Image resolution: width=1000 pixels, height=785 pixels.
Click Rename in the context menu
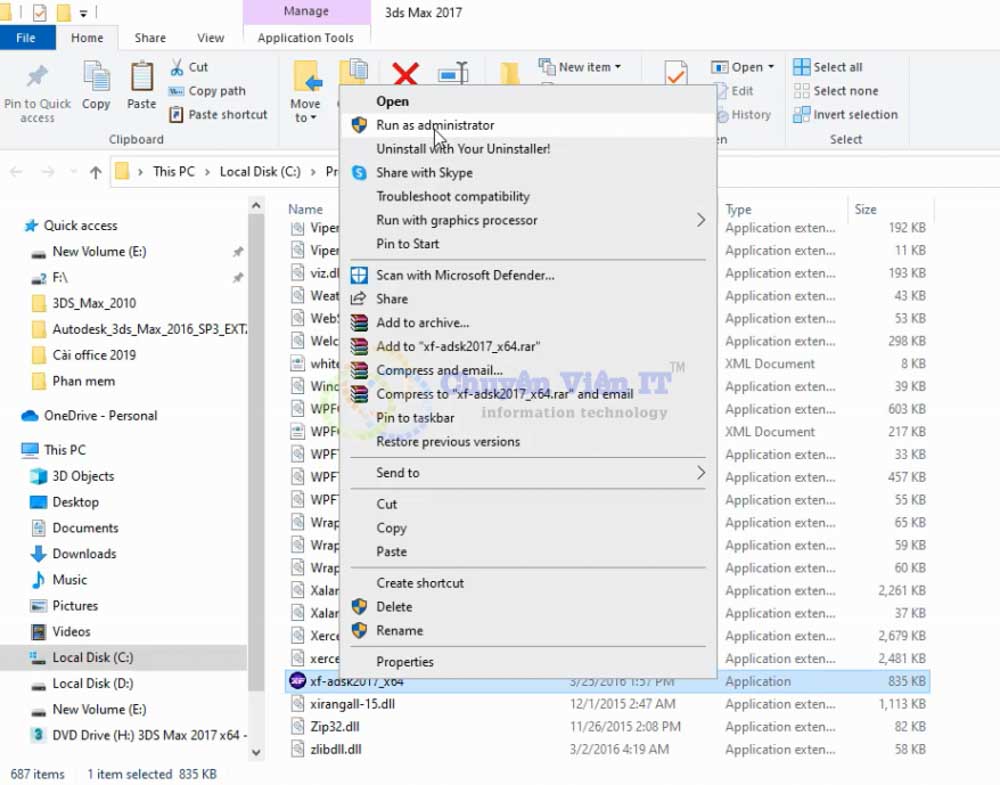[x=527, y=631]
